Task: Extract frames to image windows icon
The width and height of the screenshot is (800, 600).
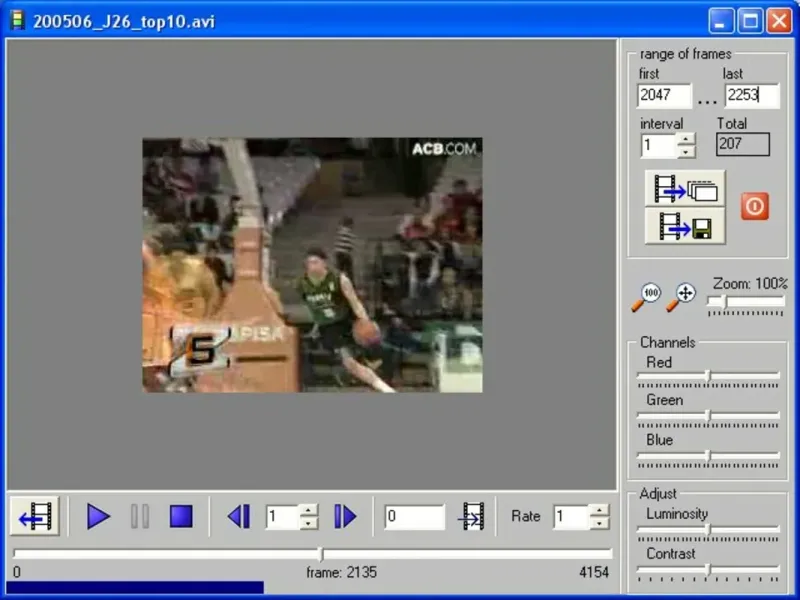Action: (x=685, y=188)
